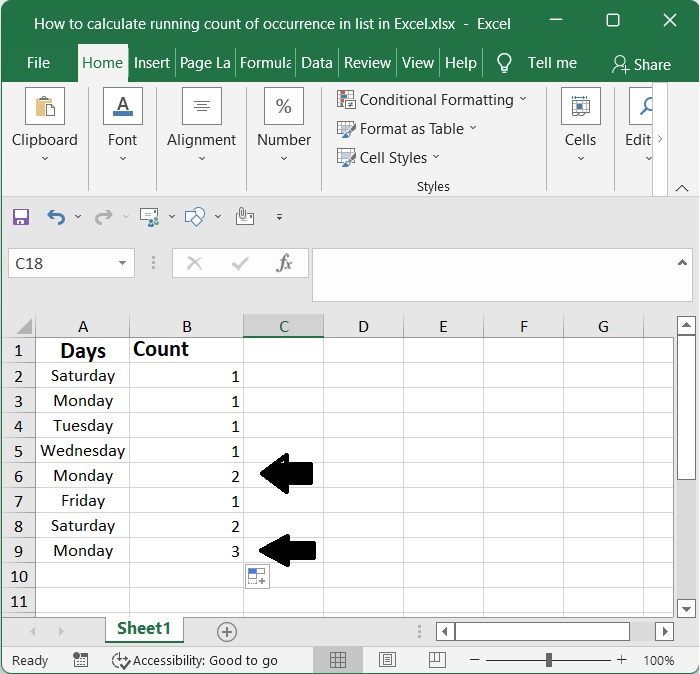Open the Alignment group icon
Viewport: 700px width, 674px height.
(201, 106)
